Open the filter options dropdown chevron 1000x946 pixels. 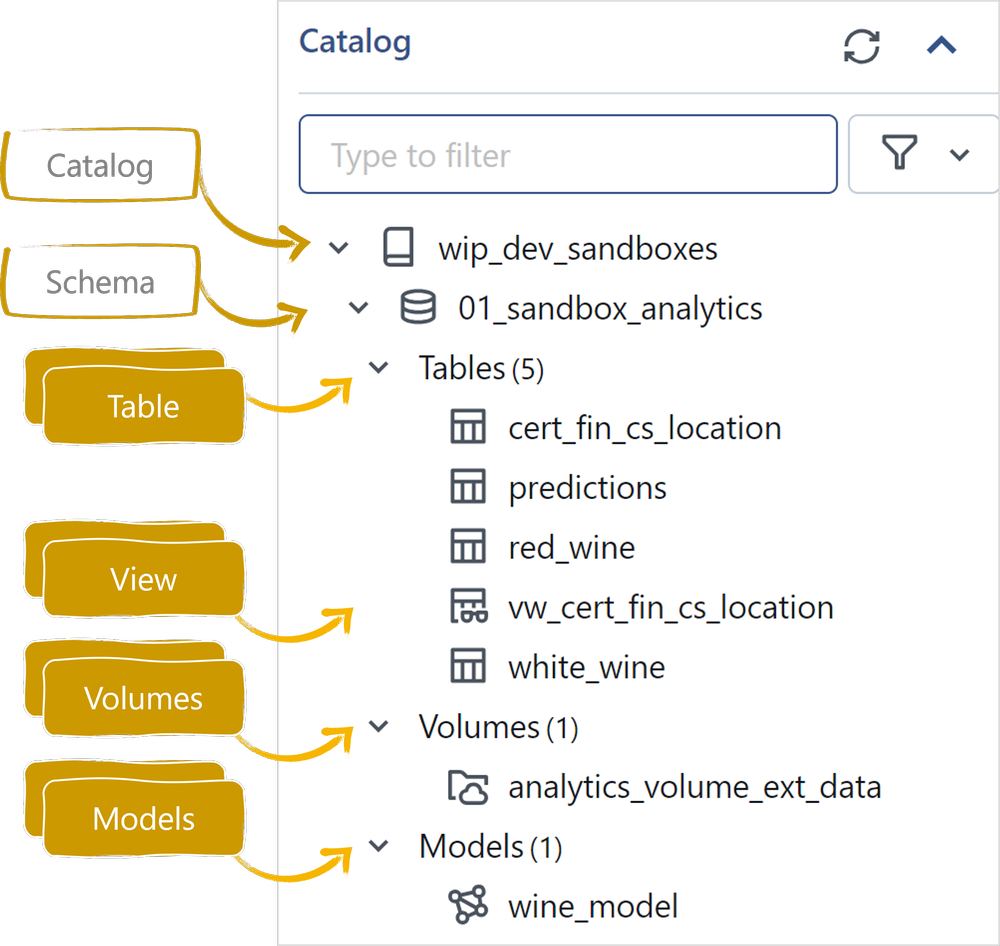pos(960,154)
